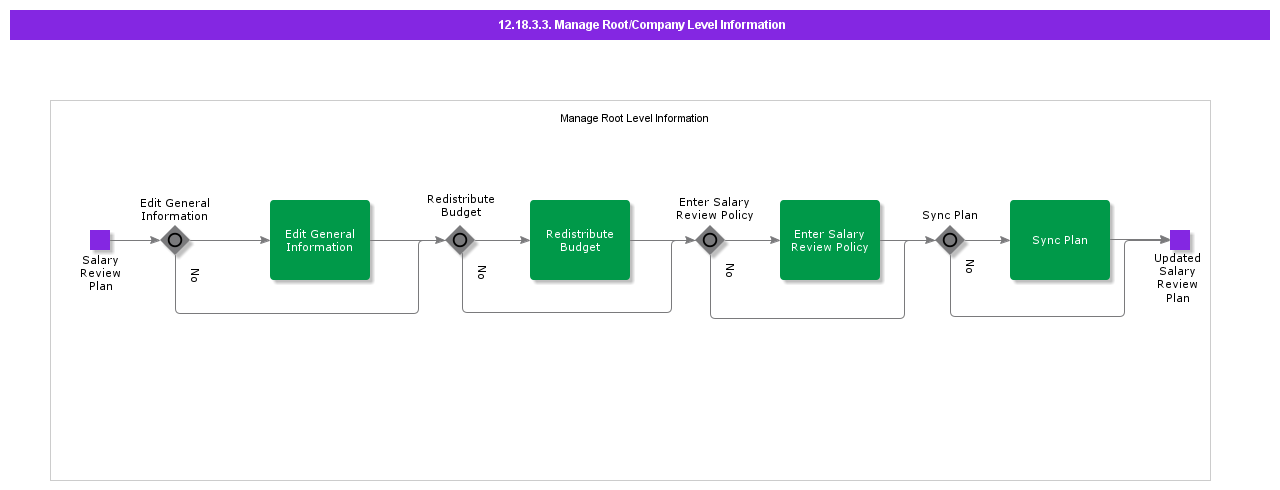Click the Salary Review Plan label text

[x=101, y=273]
